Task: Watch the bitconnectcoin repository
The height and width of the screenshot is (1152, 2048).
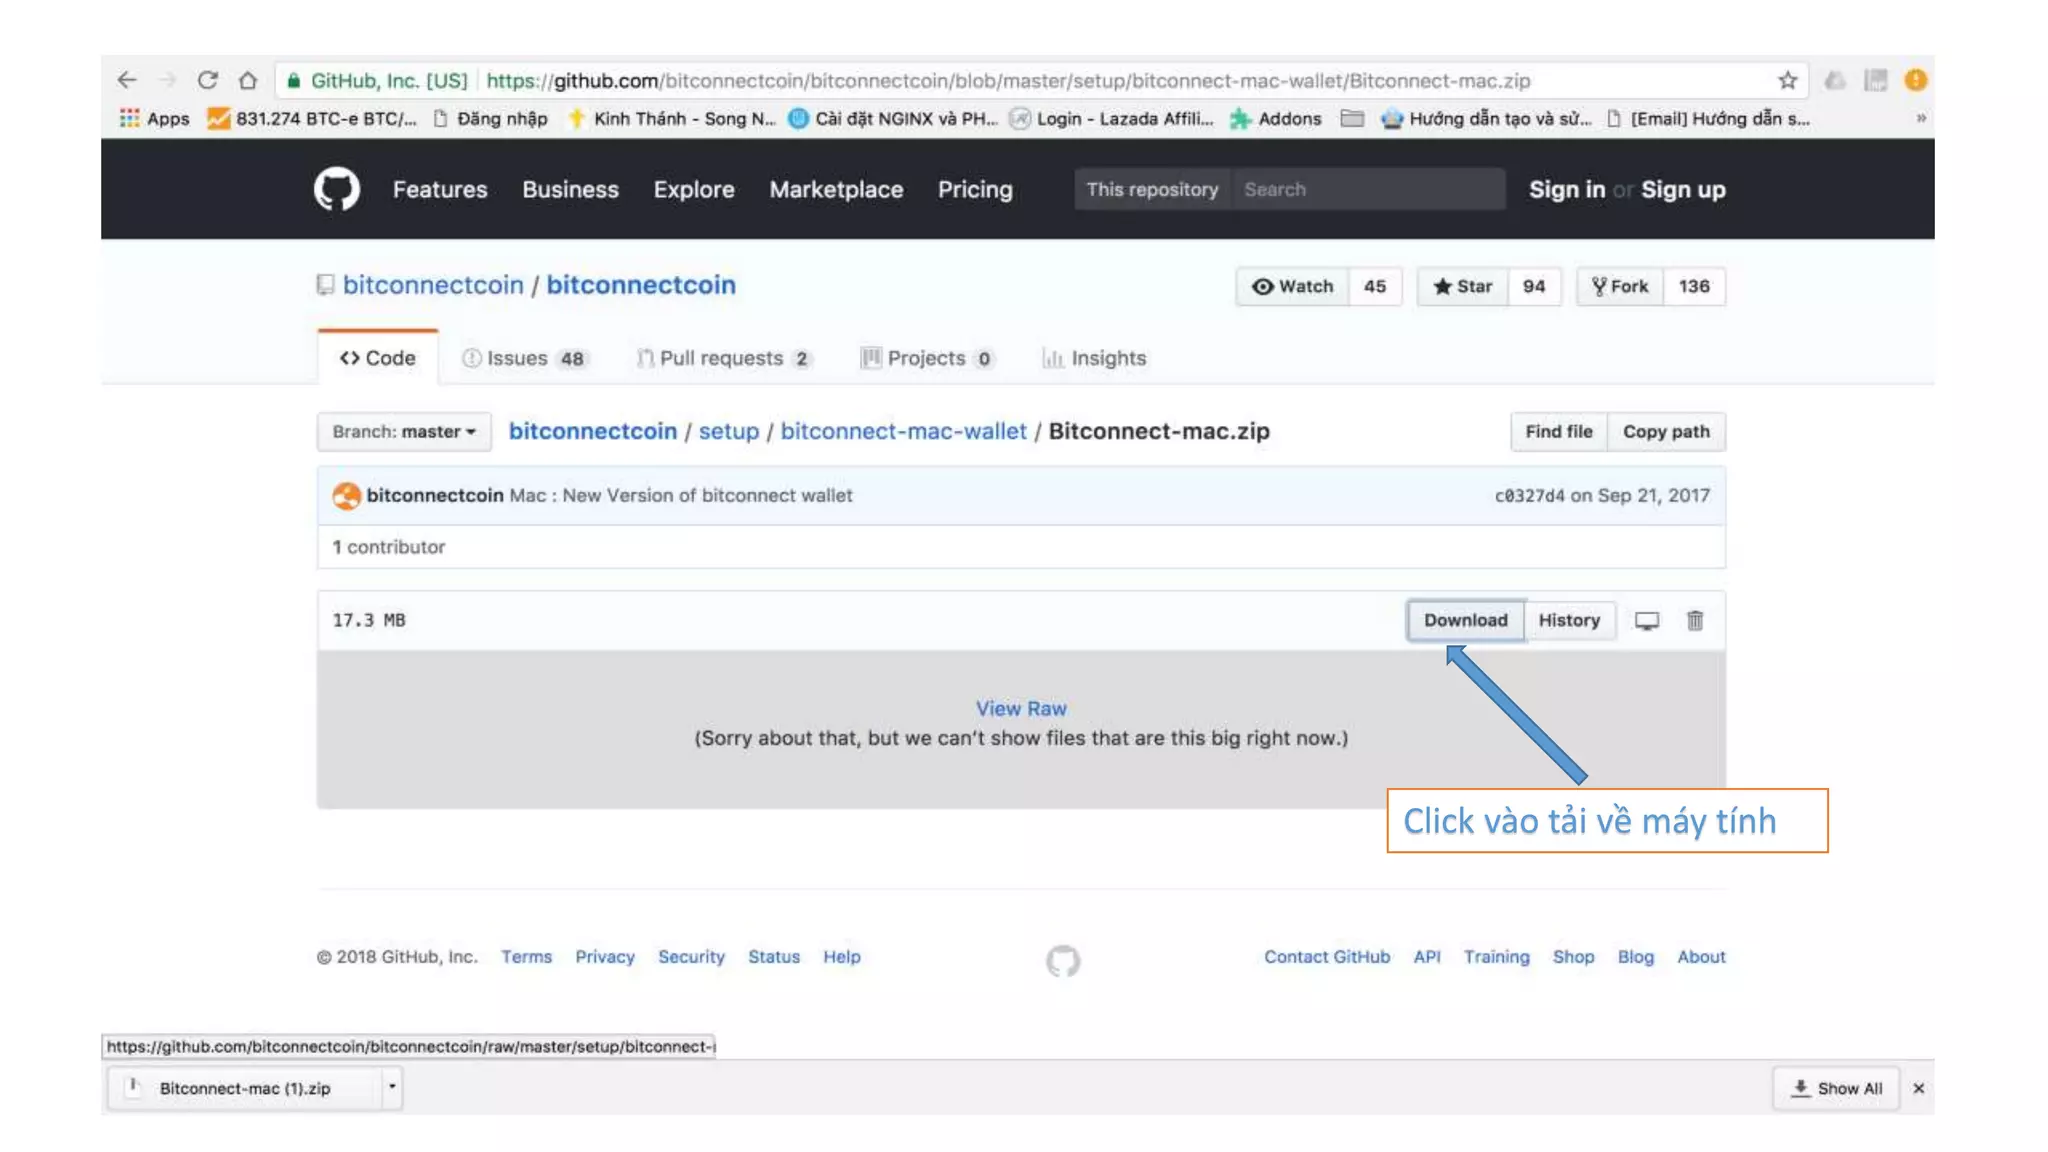Action: [1293, 287]
